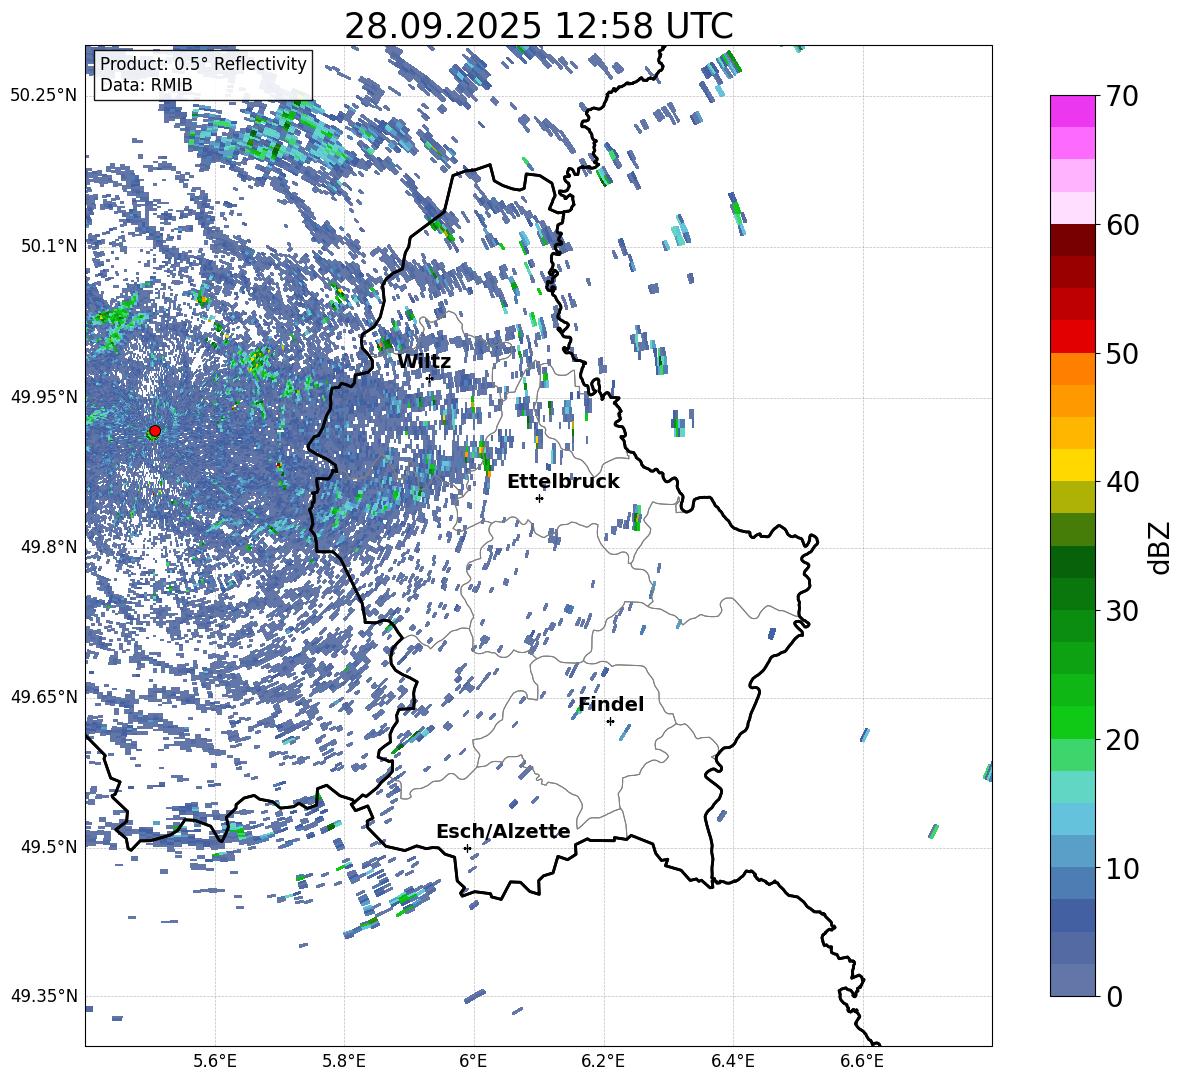Click the Product: 0.5° Reflectivity text

(x=203, y=64)
